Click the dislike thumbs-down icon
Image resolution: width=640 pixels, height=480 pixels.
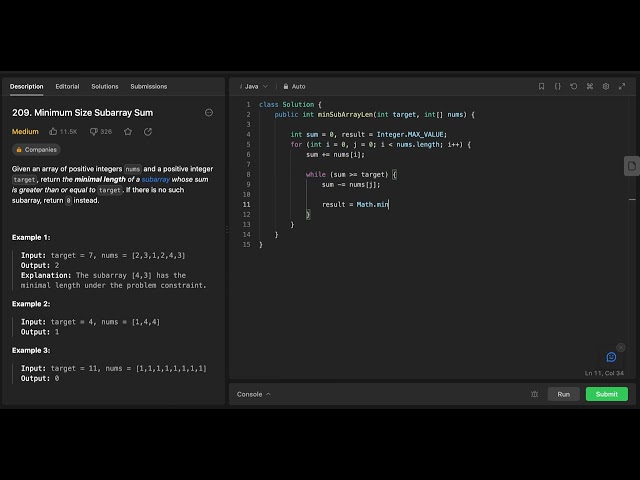[93, 131]
